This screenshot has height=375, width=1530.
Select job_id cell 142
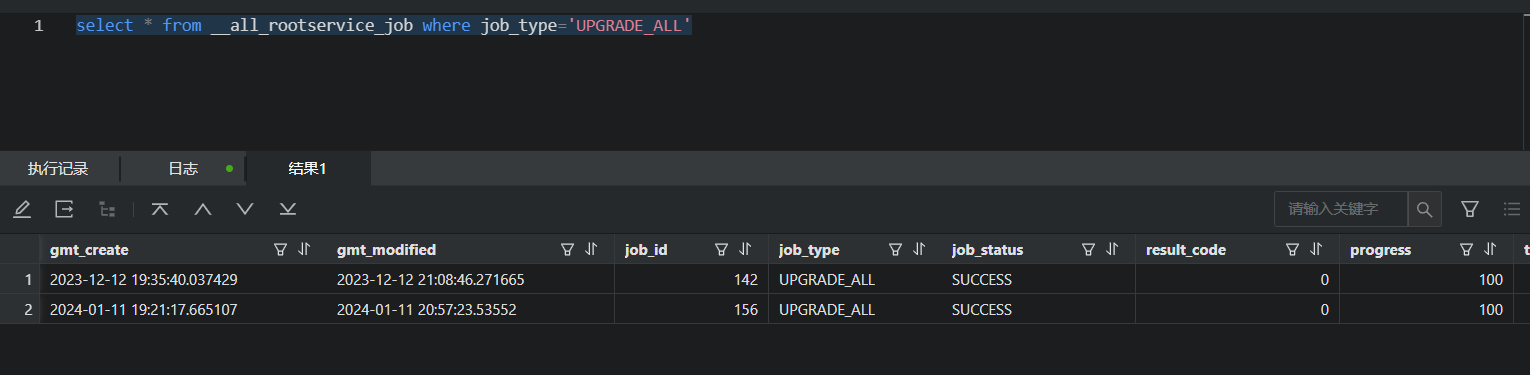(x=691, y=279)
